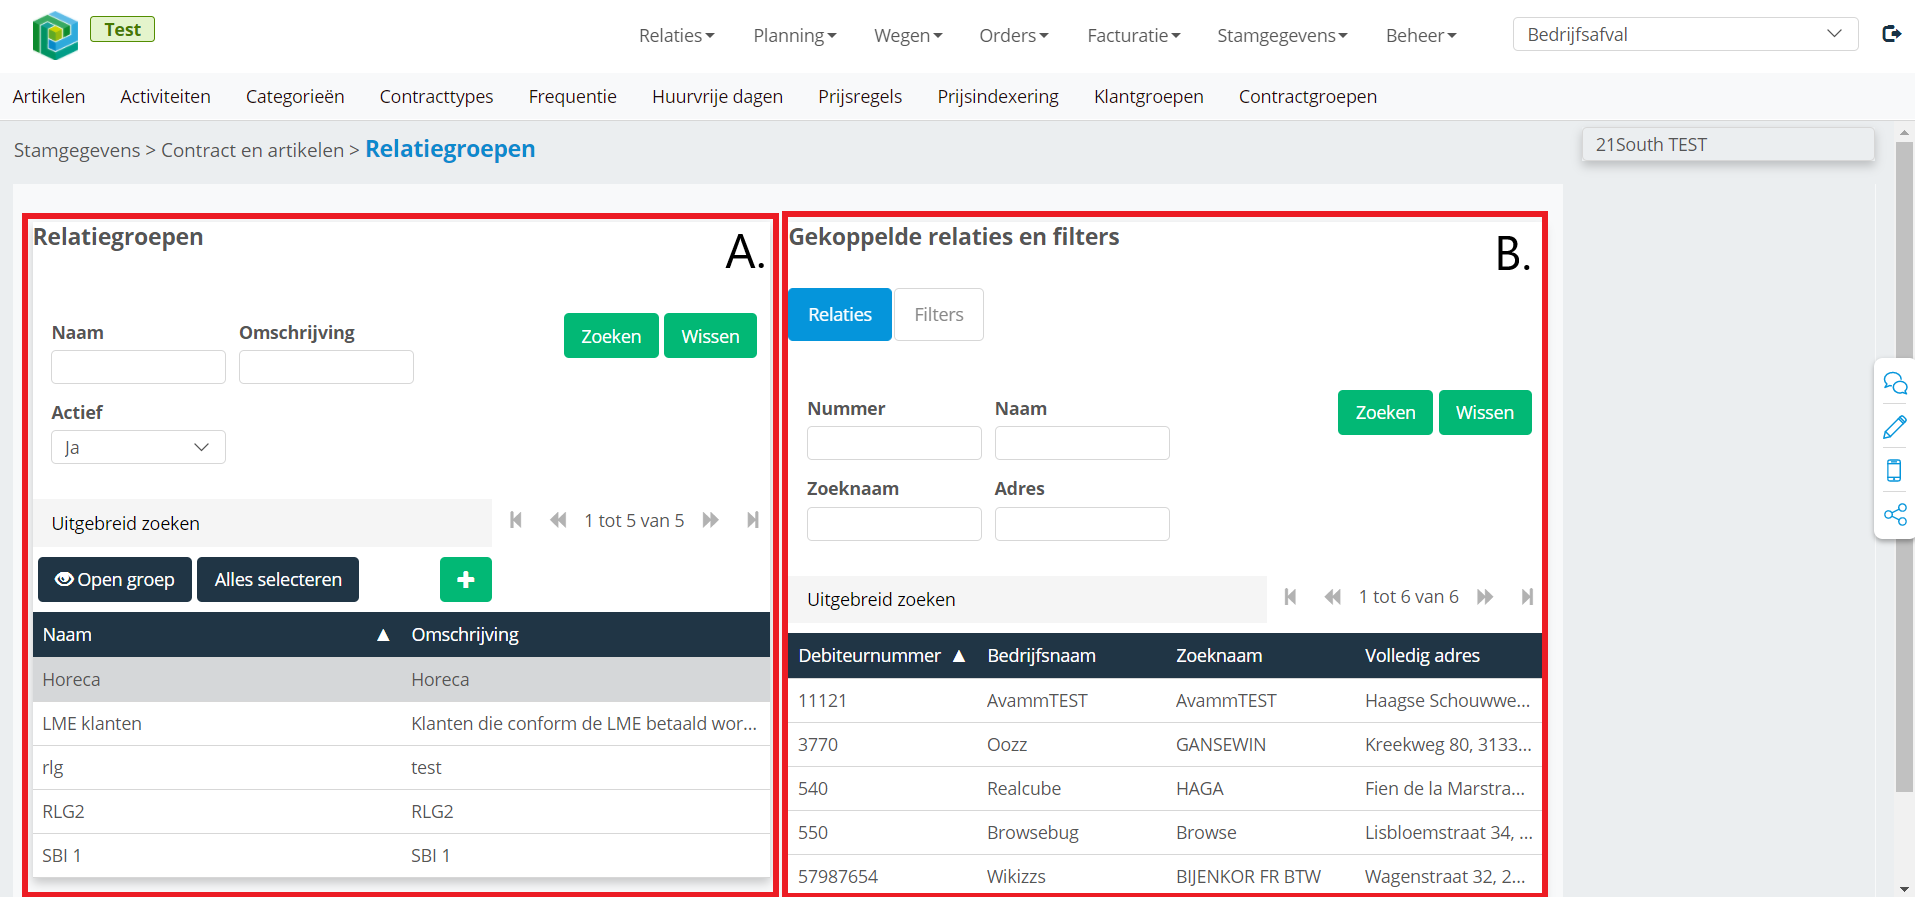Image resolution: width=1915 pixels, height=897 pixels.
Task: Open the Huurvrije dagen submenu item
Action: click(x=717, y=97)
